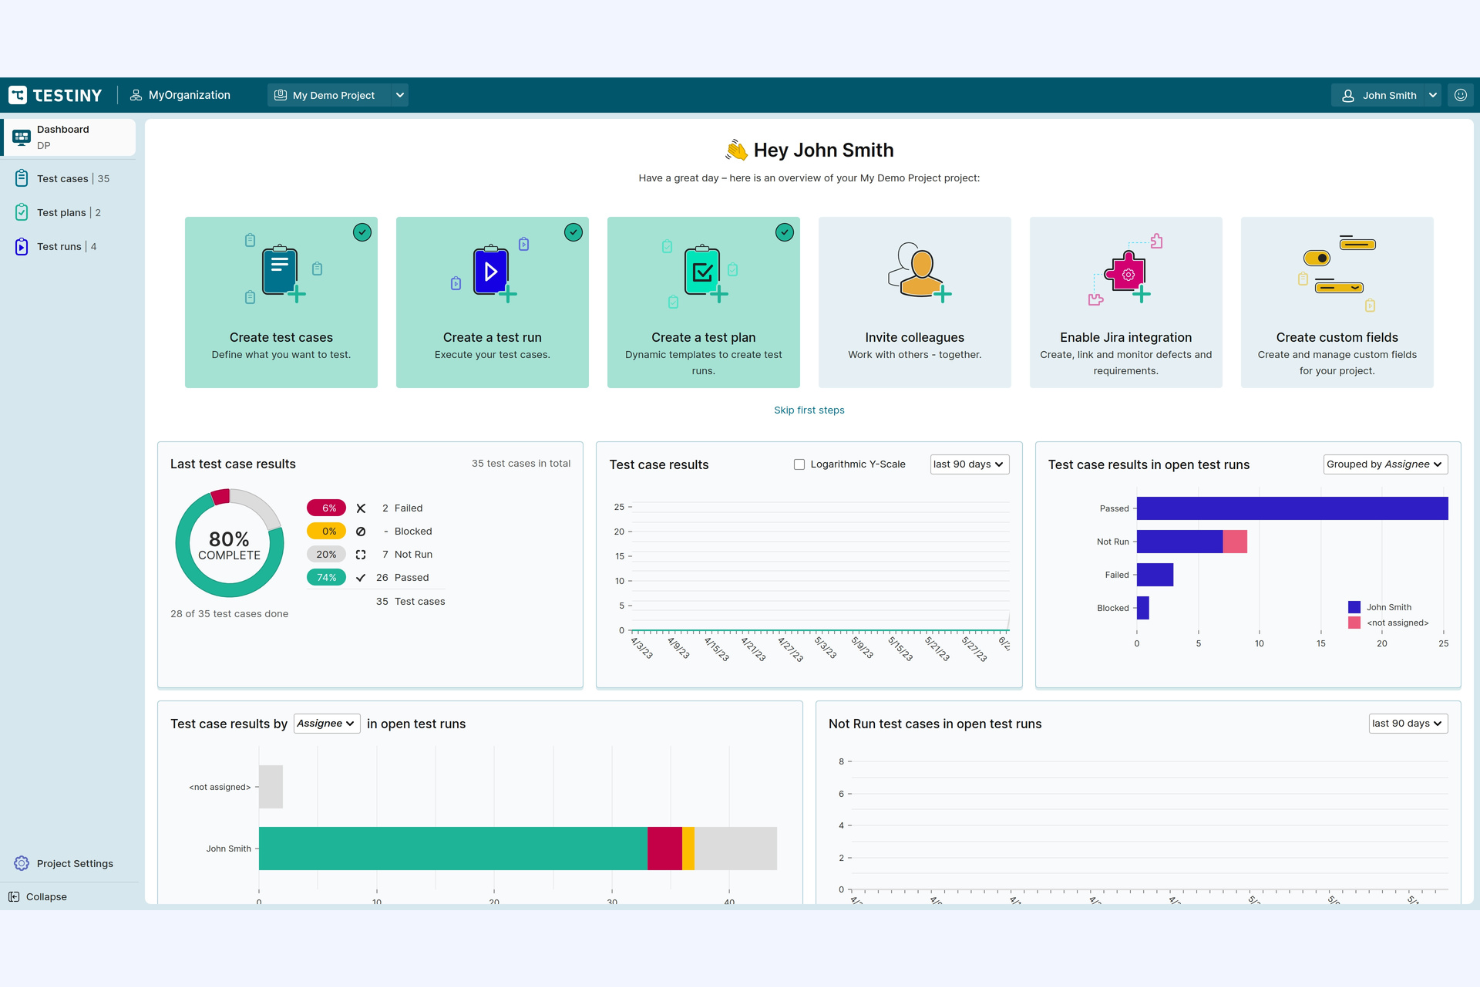
Task: Open the Grouped by Assignee dropdown
Action: (1385, 464)
